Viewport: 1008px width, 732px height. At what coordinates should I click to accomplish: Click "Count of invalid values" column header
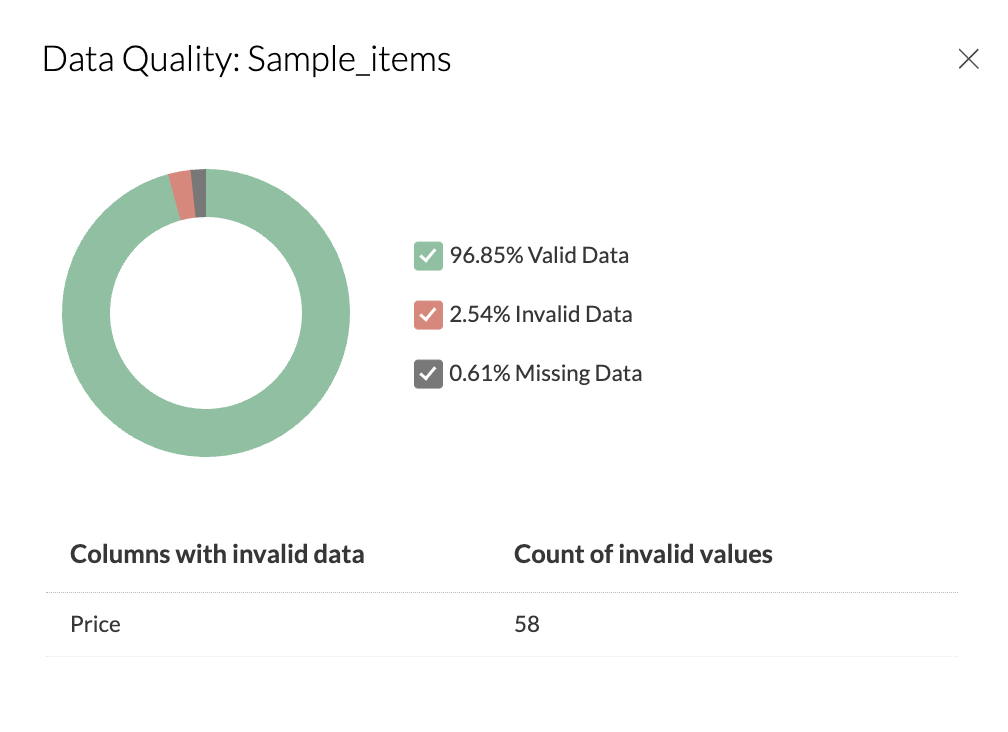point(643,554)
